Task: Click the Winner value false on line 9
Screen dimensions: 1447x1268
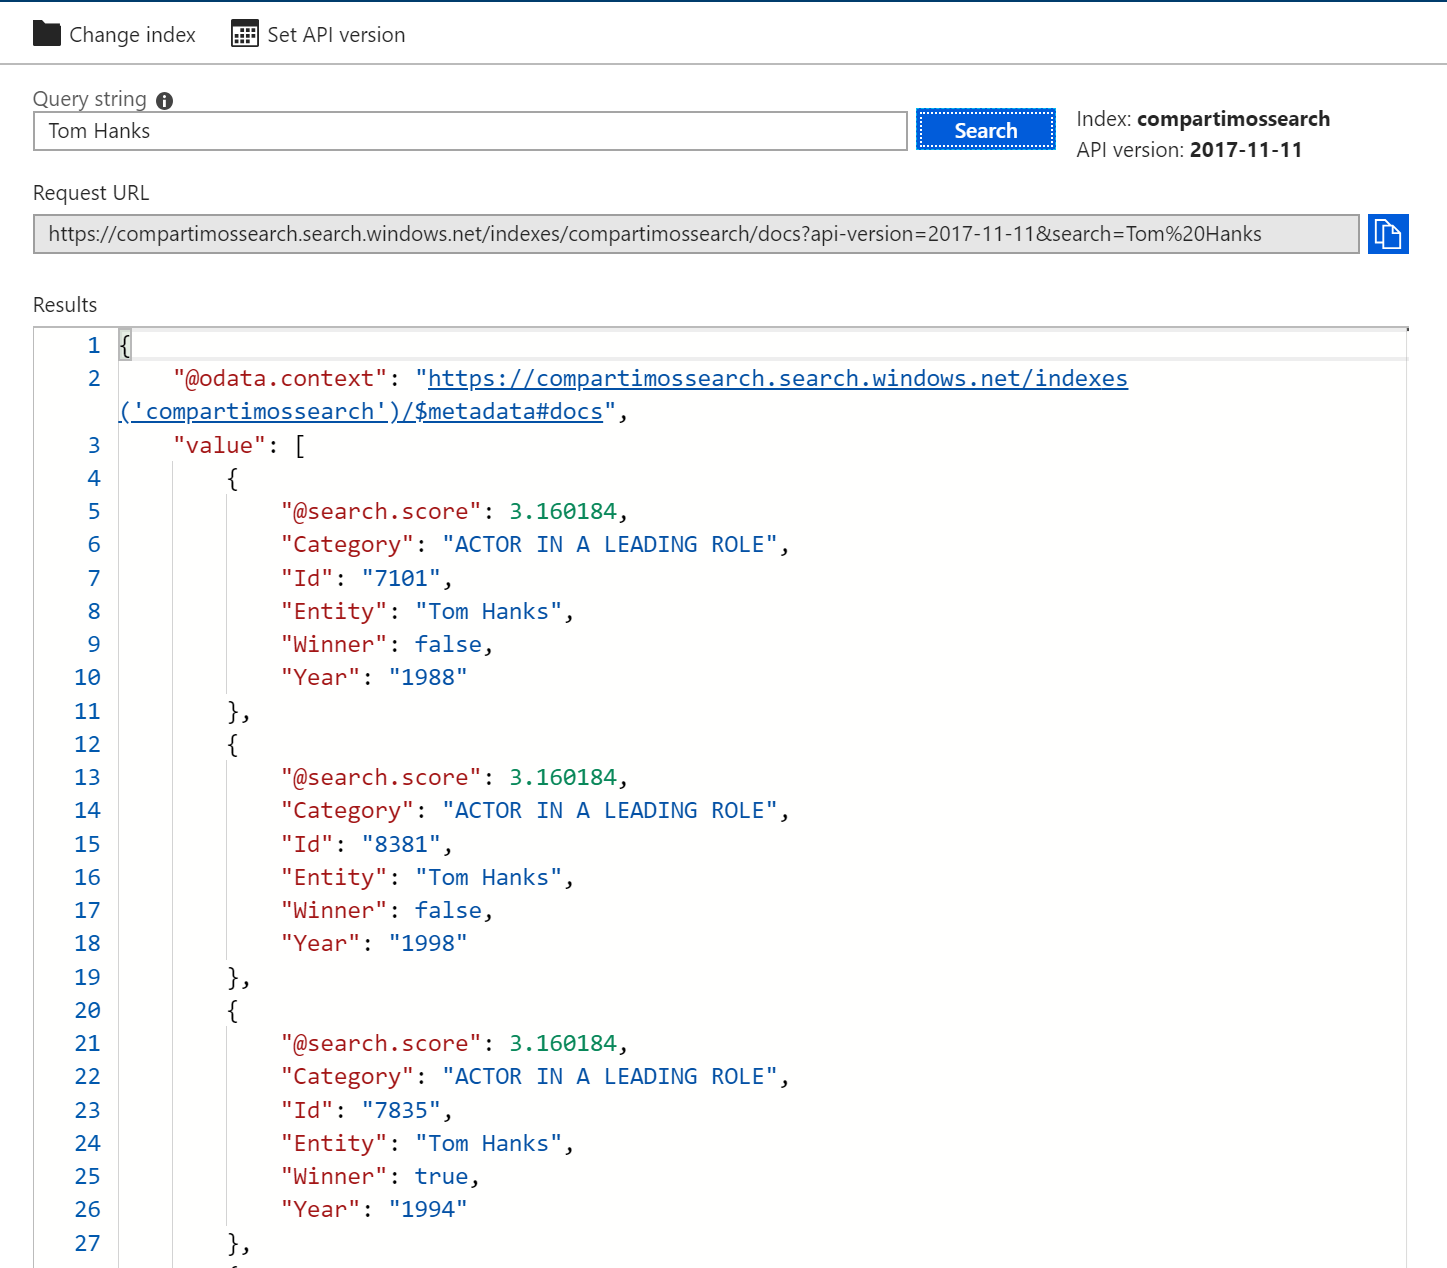Action: 449,644
